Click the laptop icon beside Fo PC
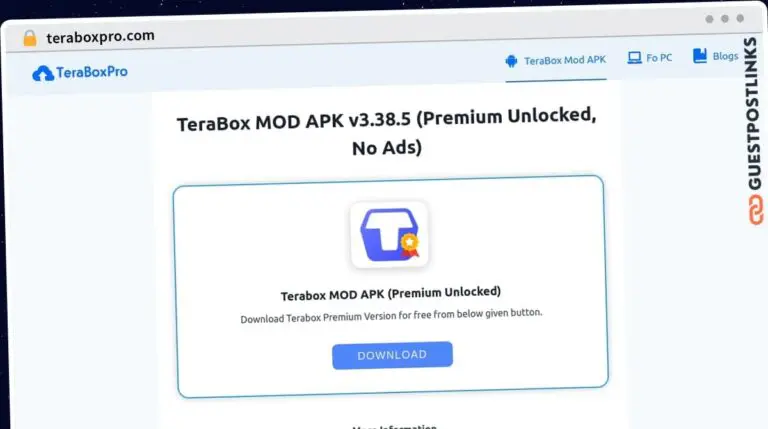The height and width of the screenshot is (429, 768). click(x=634, y=58)
